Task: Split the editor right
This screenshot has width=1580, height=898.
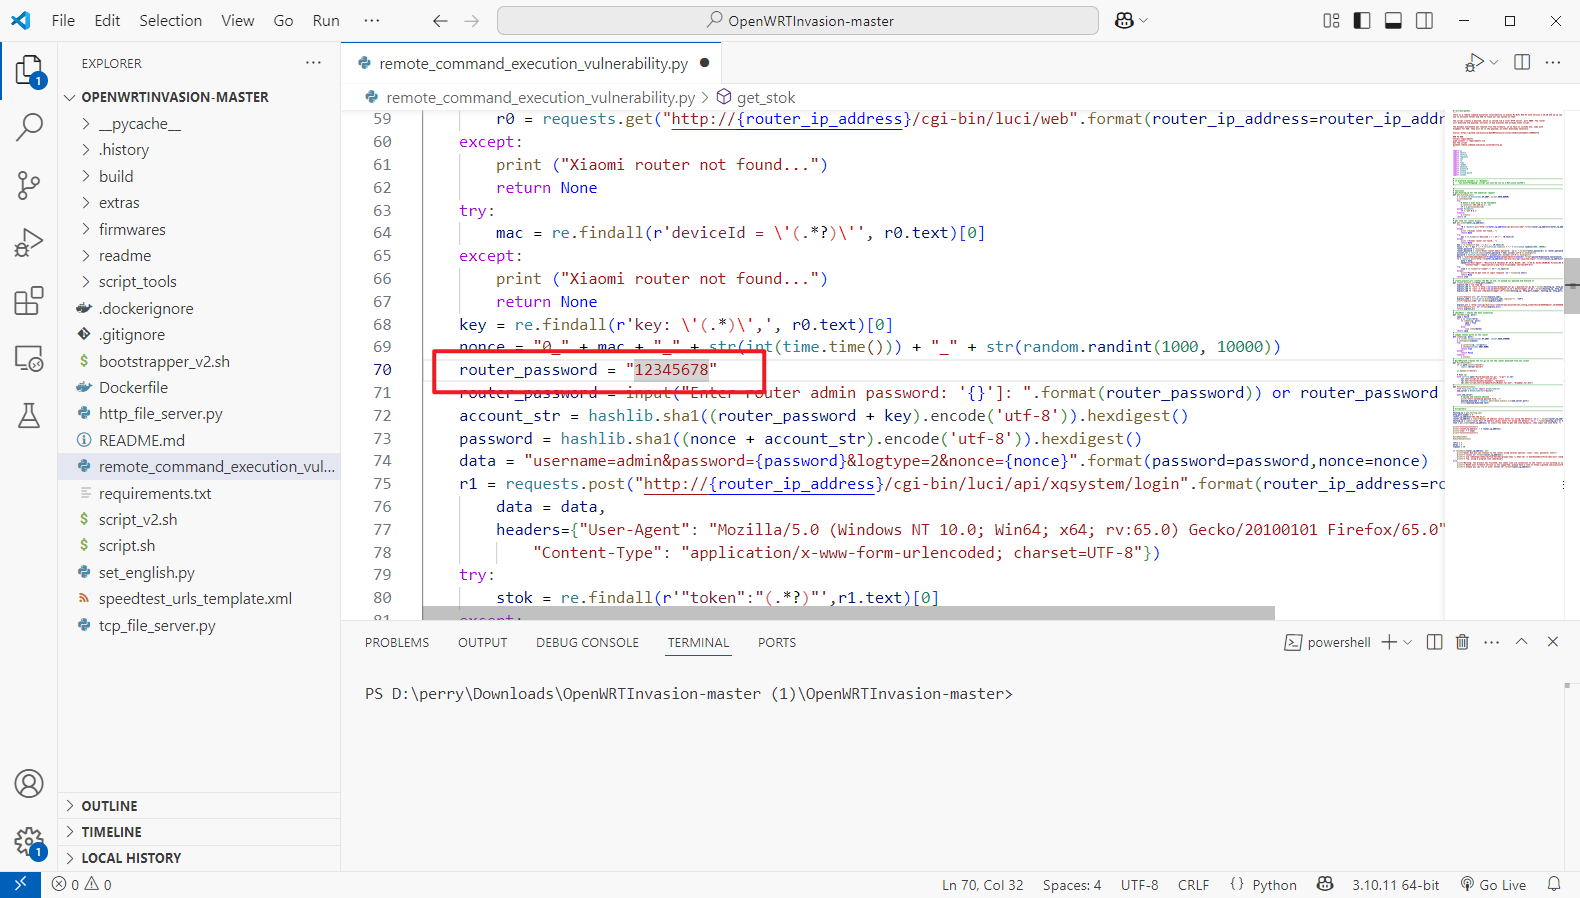Action: (x=1522, y=62)
